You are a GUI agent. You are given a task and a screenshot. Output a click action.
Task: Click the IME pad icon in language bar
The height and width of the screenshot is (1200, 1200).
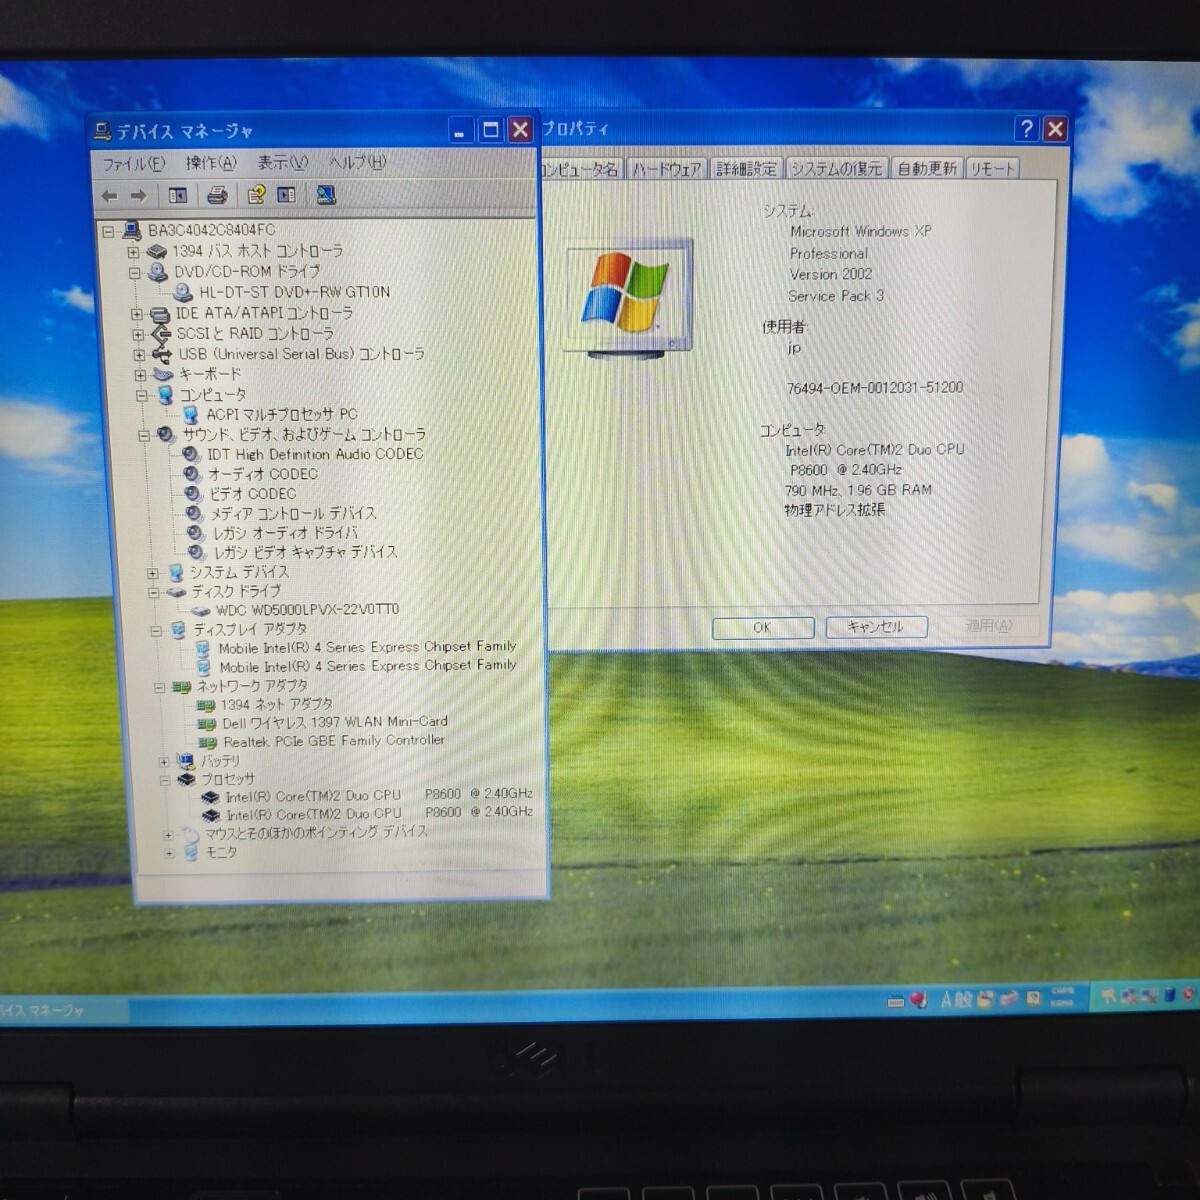click(986, 998)
